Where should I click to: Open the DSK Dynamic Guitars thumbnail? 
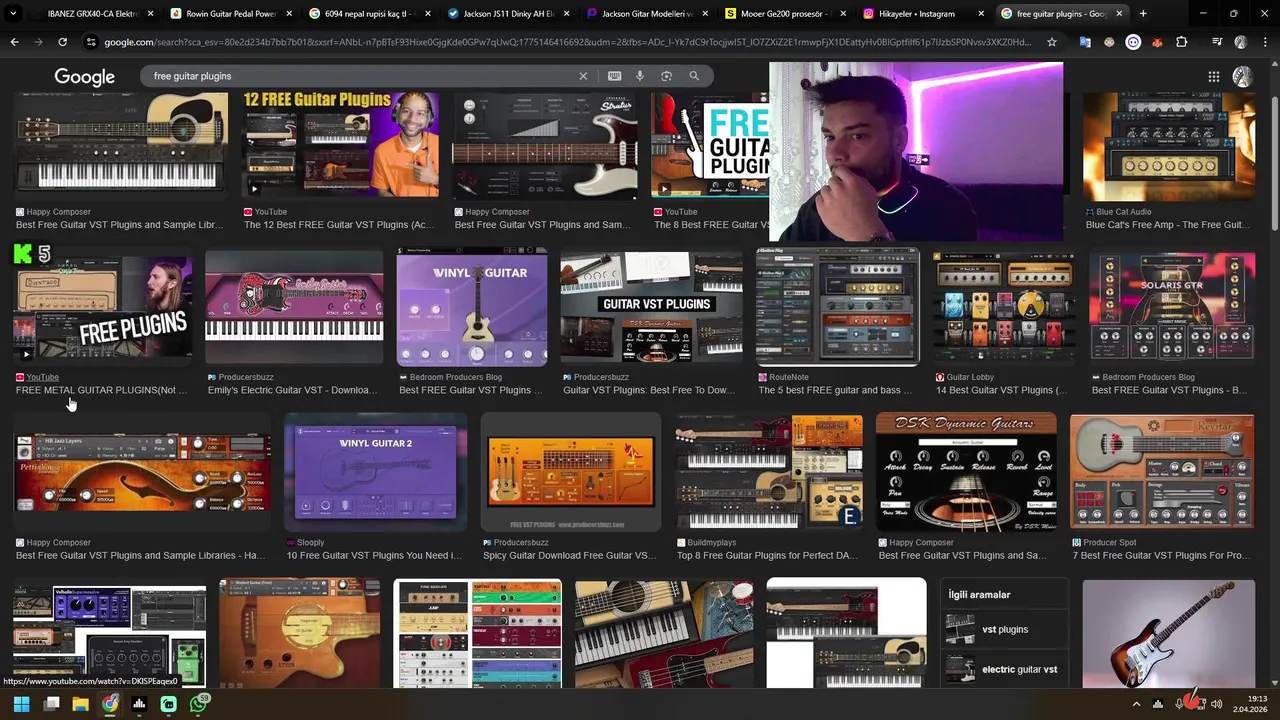click(966, 471)
